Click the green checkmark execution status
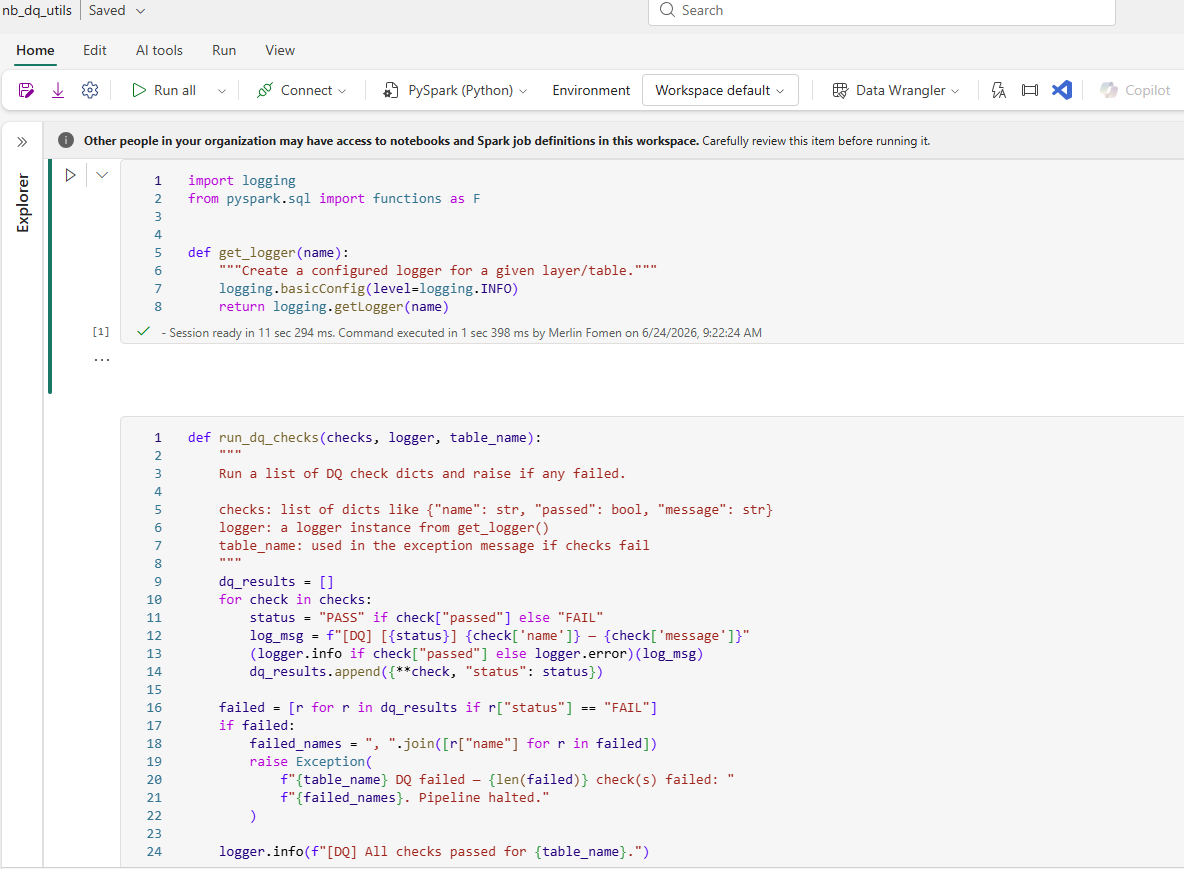The height and width of the screenshot is (869, 1184). pyautogui.click(x=143, y=331)
